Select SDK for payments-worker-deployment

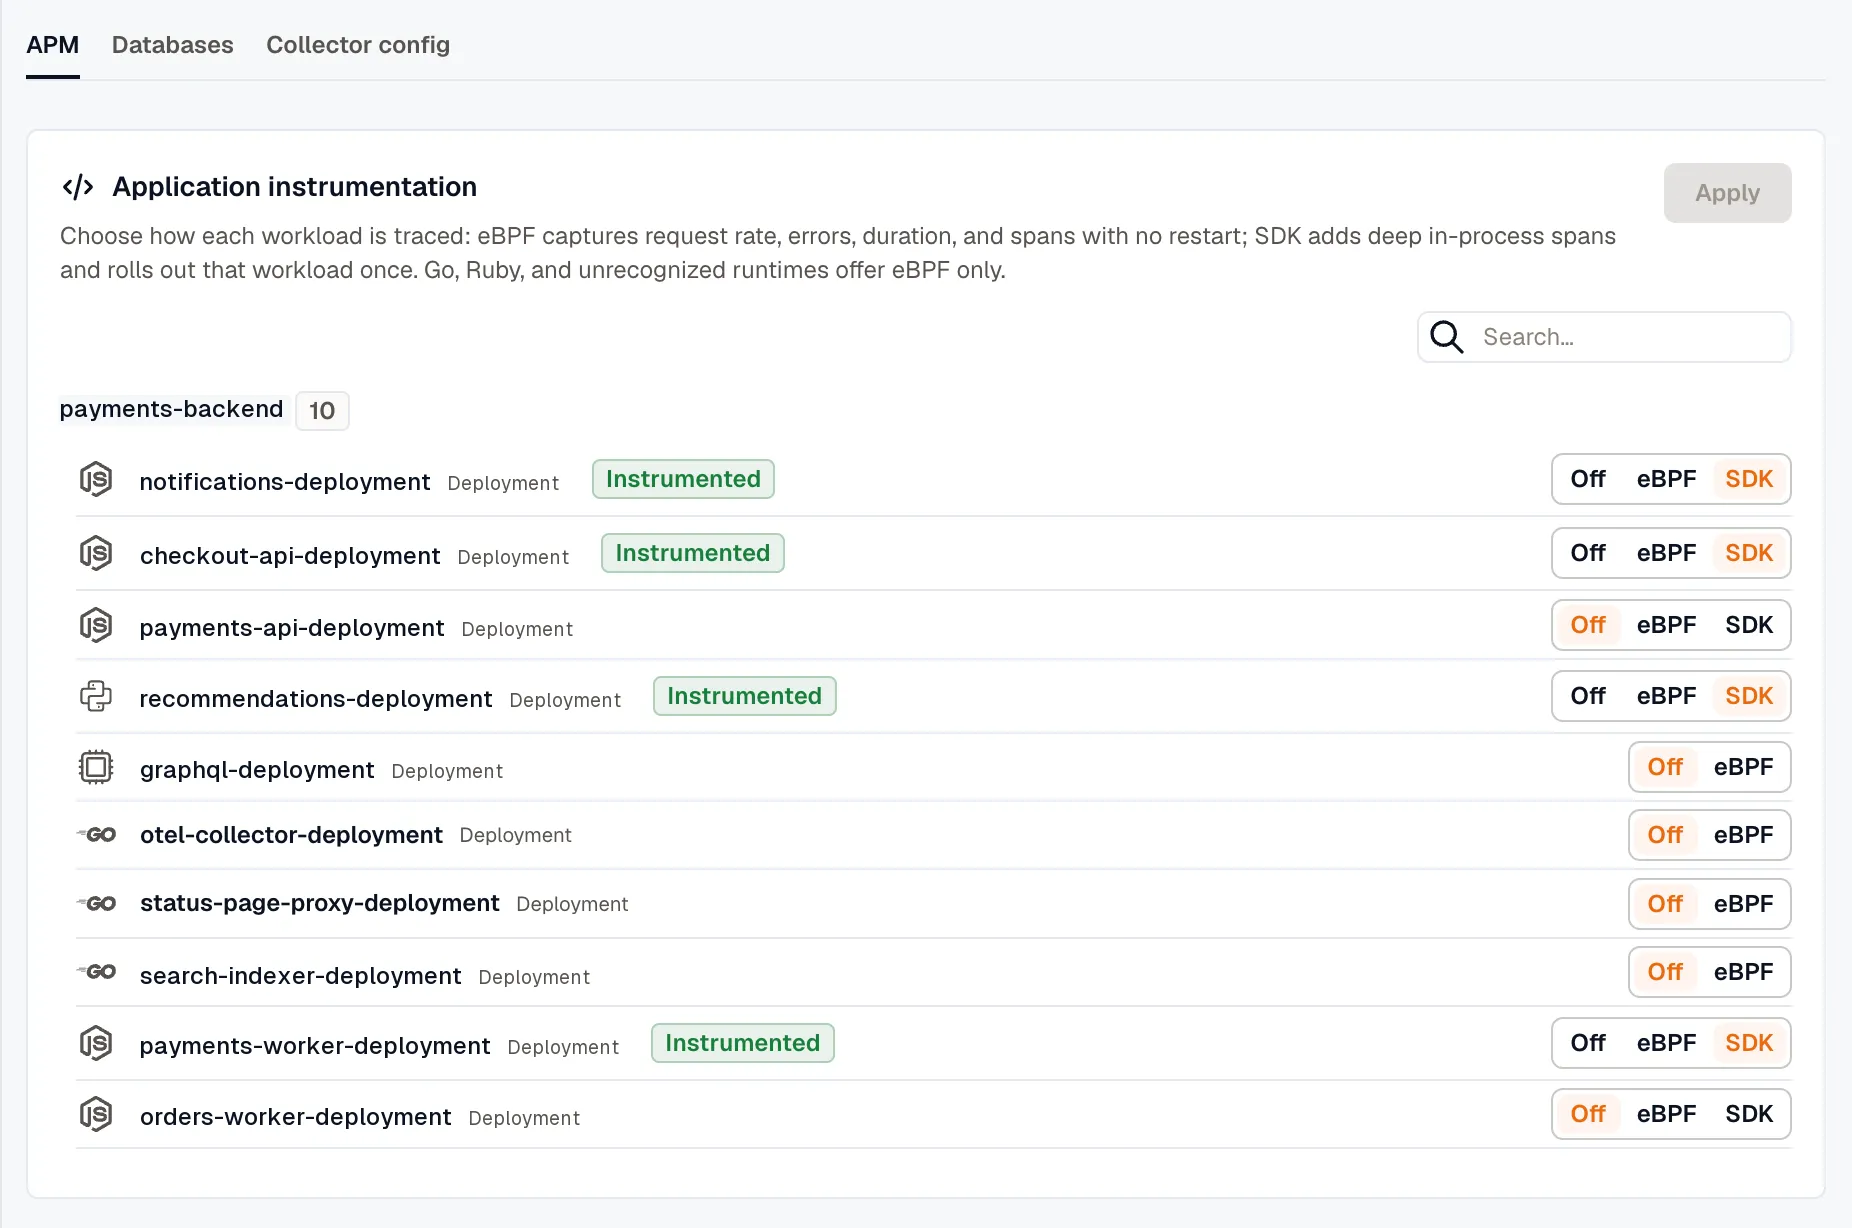1749,1043
